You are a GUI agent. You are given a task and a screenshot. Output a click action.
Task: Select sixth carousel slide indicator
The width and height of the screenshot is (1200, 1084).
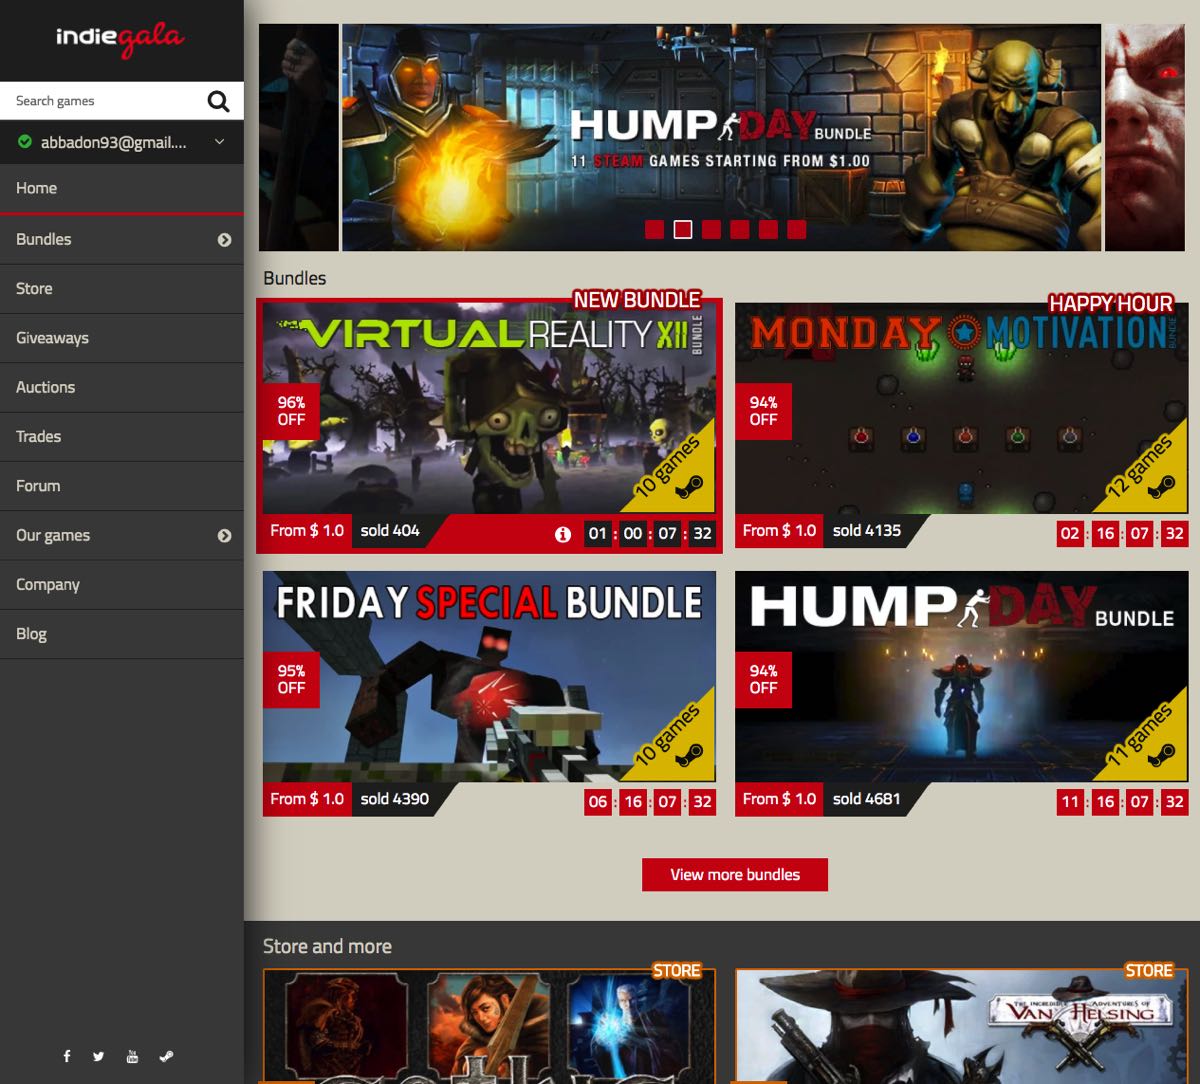796,230
